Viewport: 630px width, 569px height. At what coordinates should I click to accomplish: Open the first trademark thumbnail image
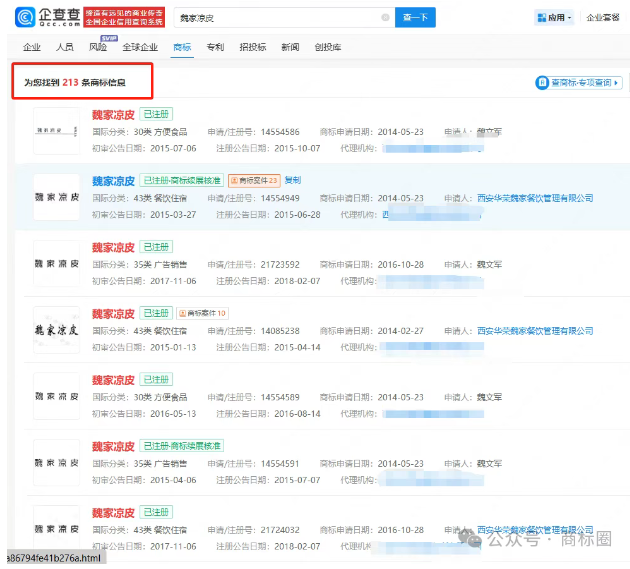pos(56,131)
